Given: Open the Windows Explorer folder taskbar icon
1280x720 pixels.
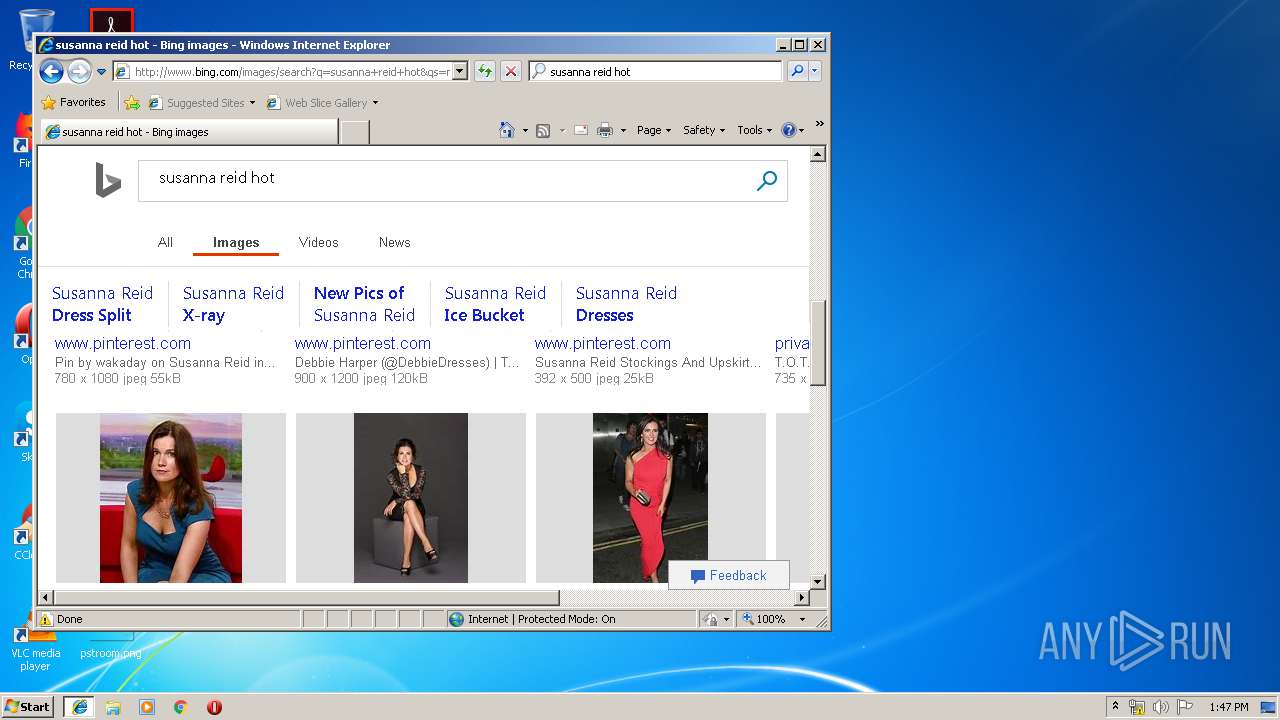Looking at the screenshot, I should (113, 707).
